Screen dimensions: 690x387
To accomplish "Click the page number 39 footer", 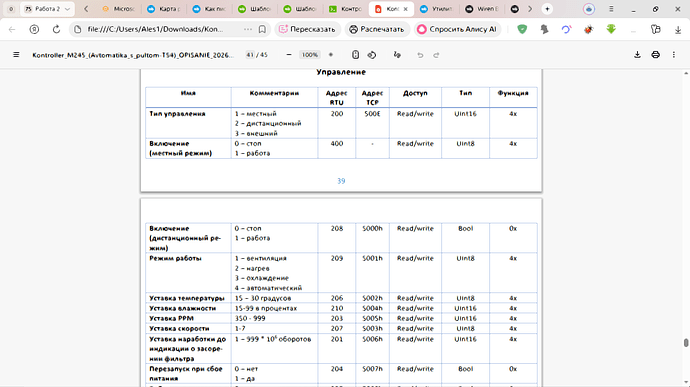I will click(x=341, y=181).
